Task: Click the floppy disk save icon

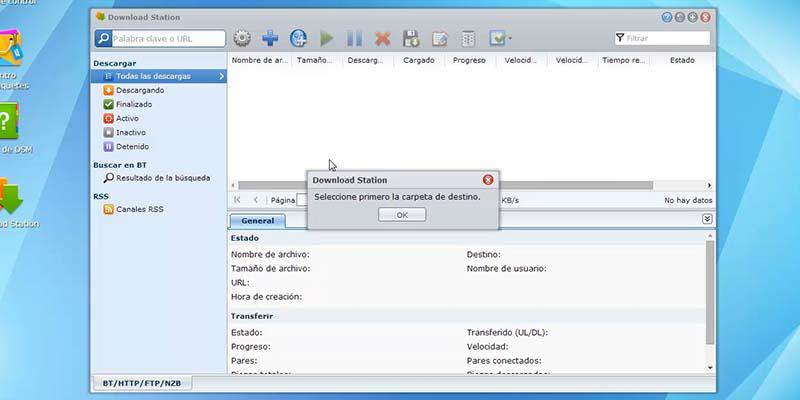Action: pyautogui.click(x=411, y=38)
